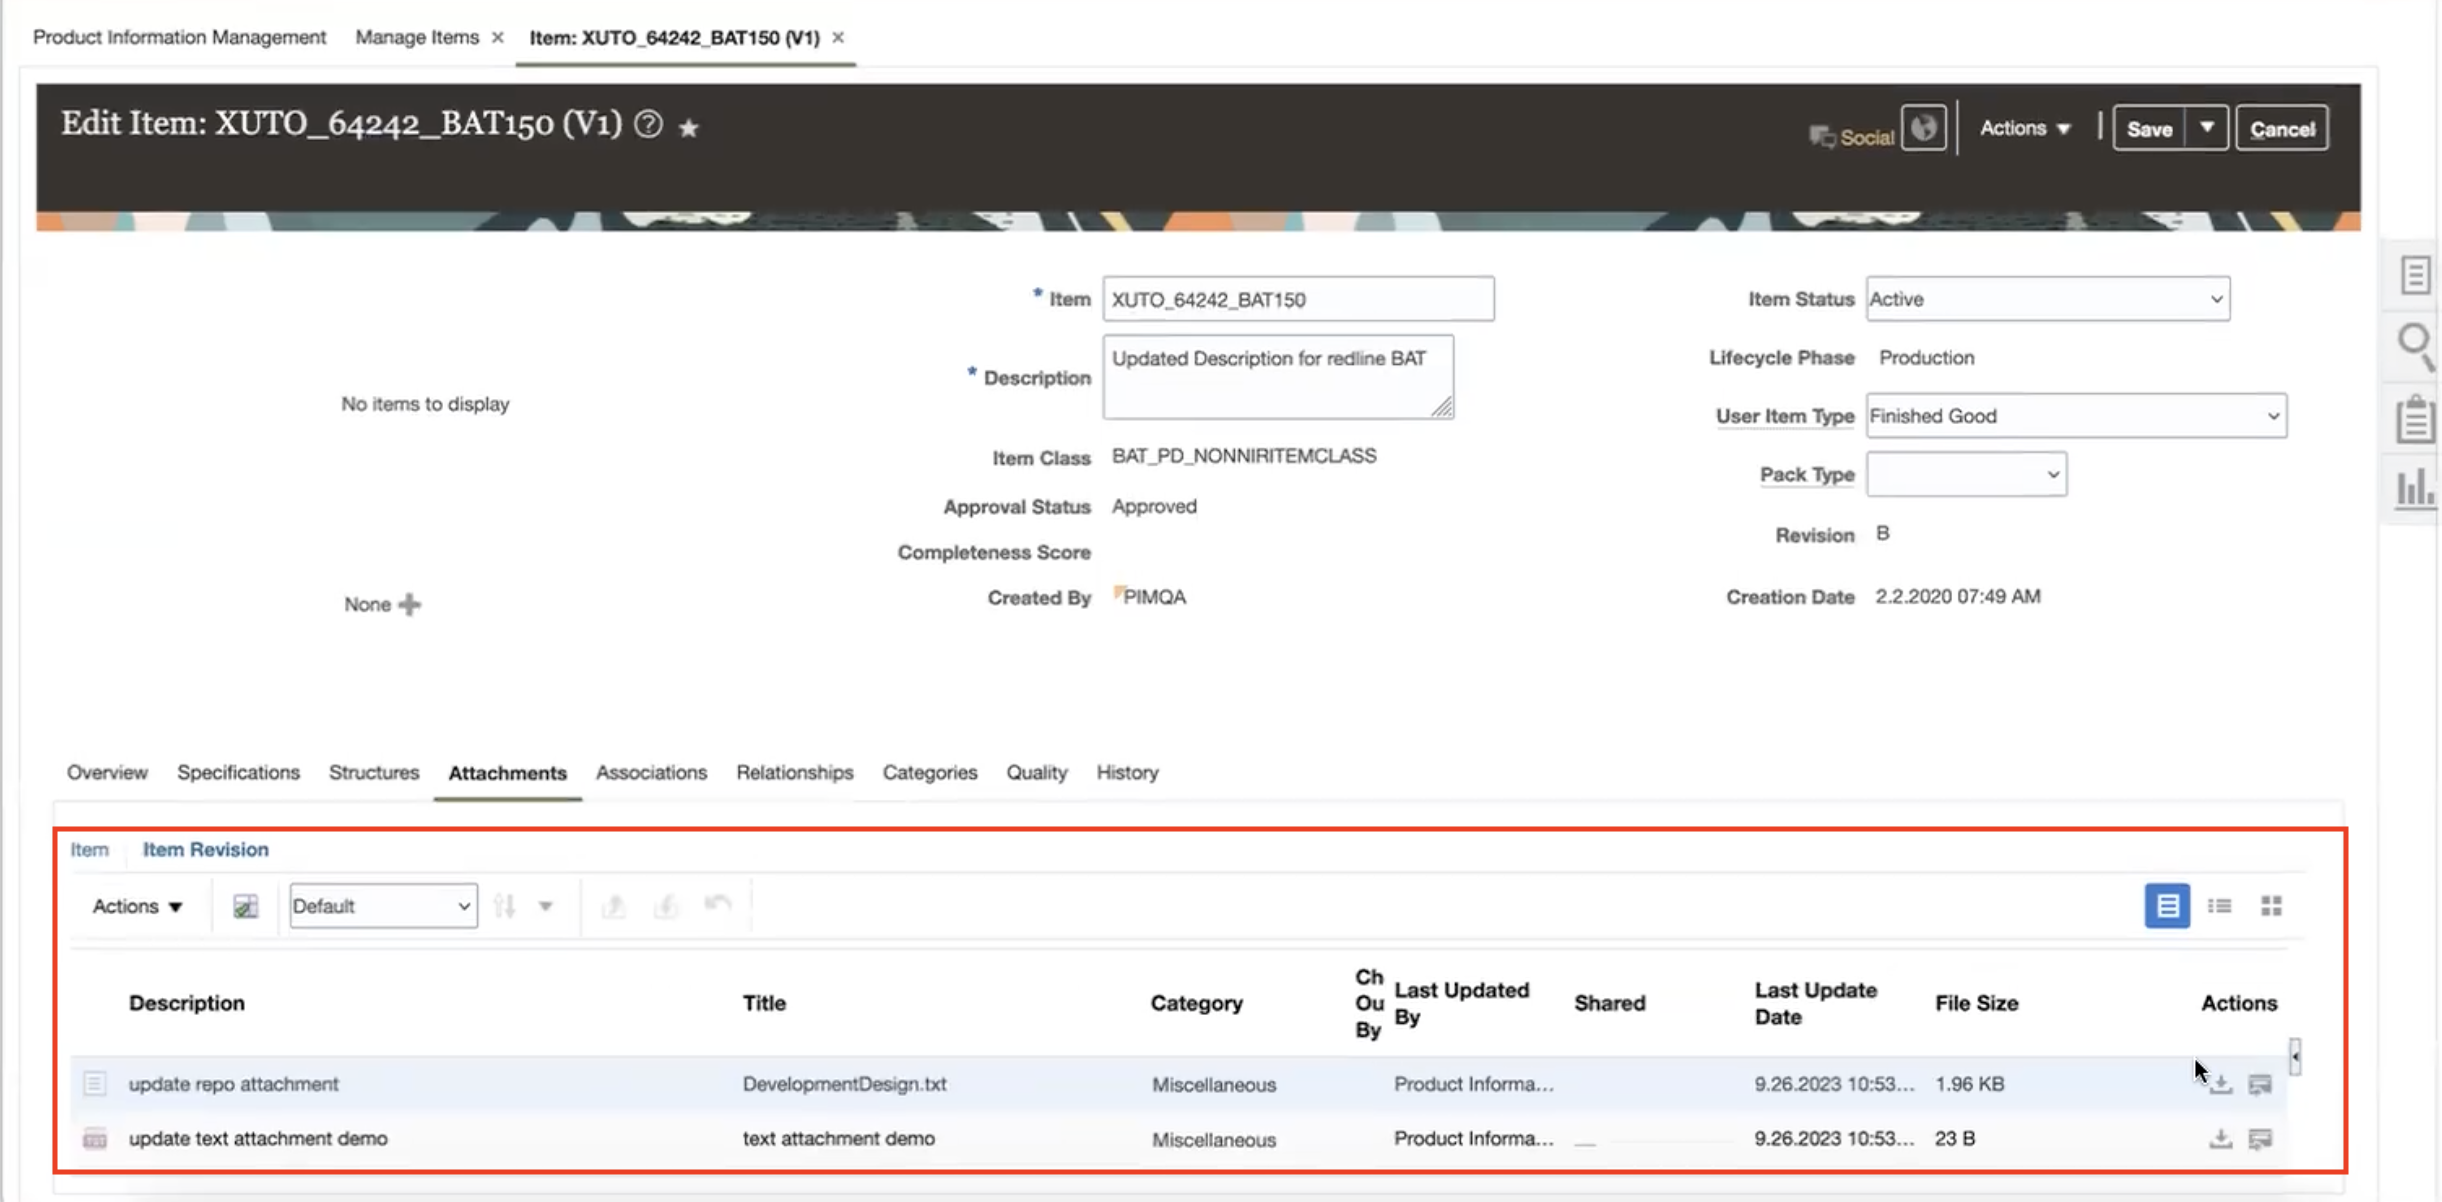Open the Quality tab
Screen dimensions: 2442x1202
click(x=1037, y=773)
